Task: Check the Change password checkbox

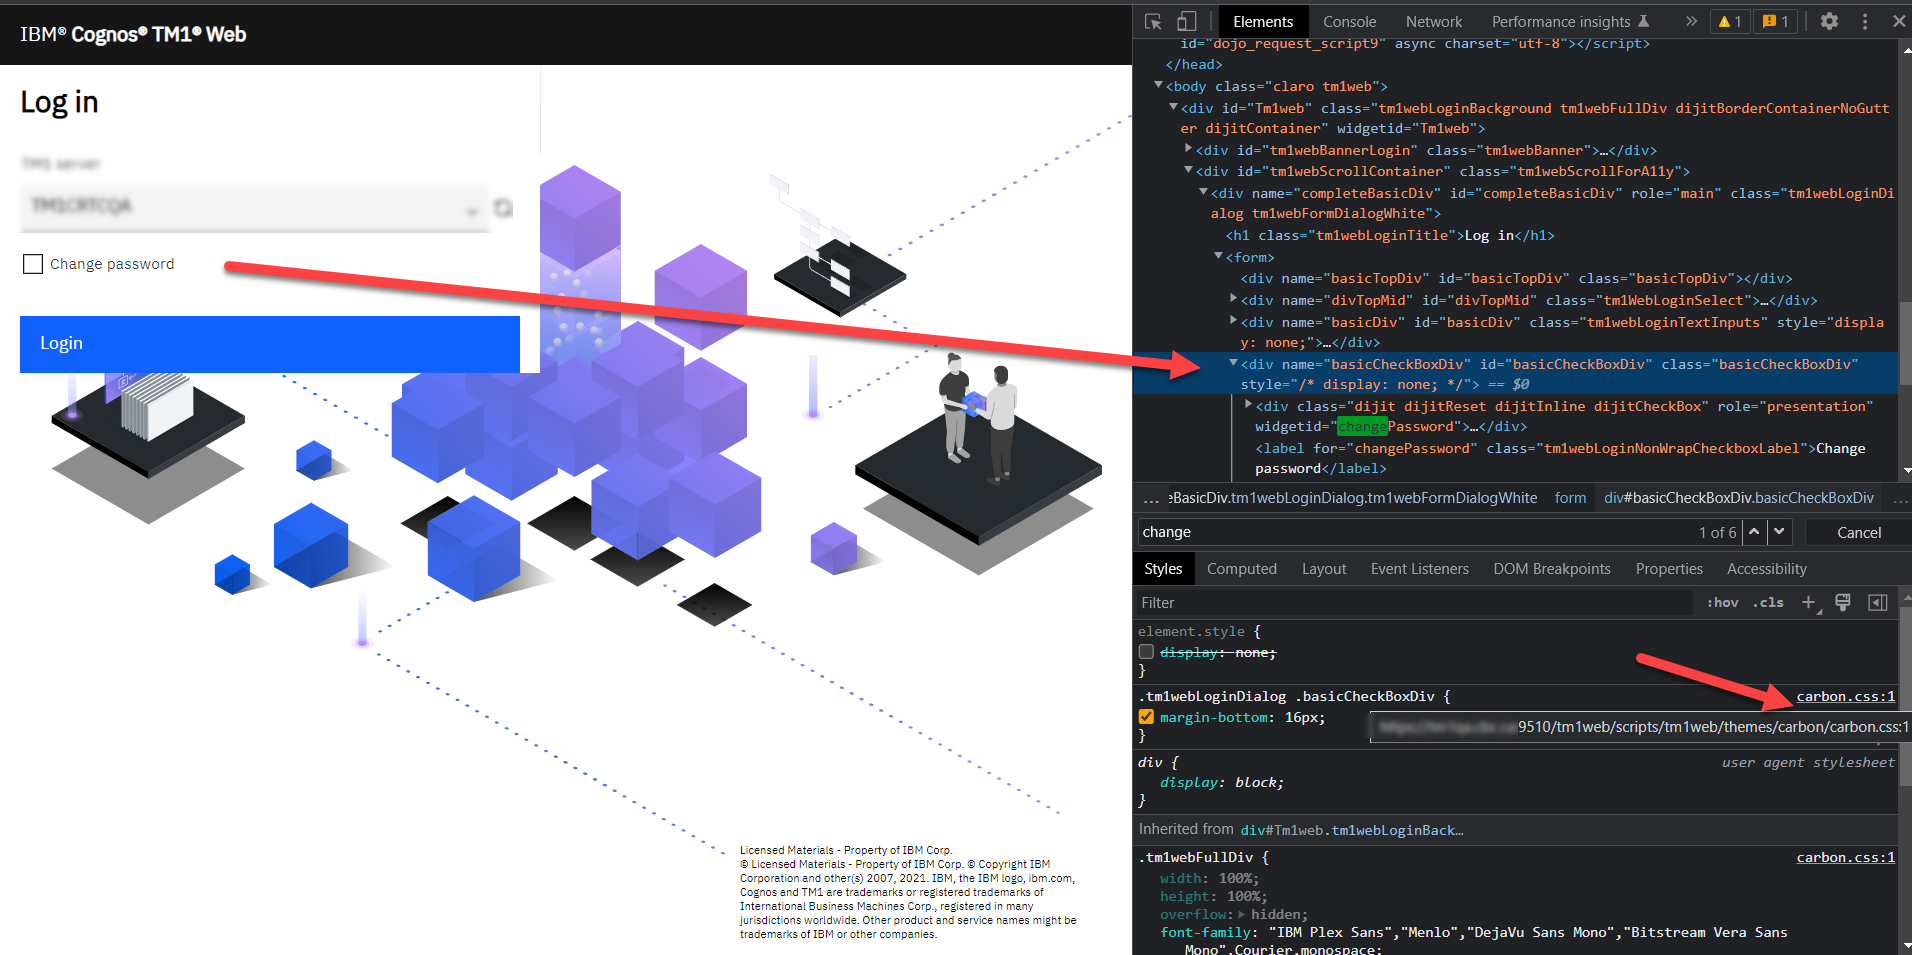Action: 33,264
